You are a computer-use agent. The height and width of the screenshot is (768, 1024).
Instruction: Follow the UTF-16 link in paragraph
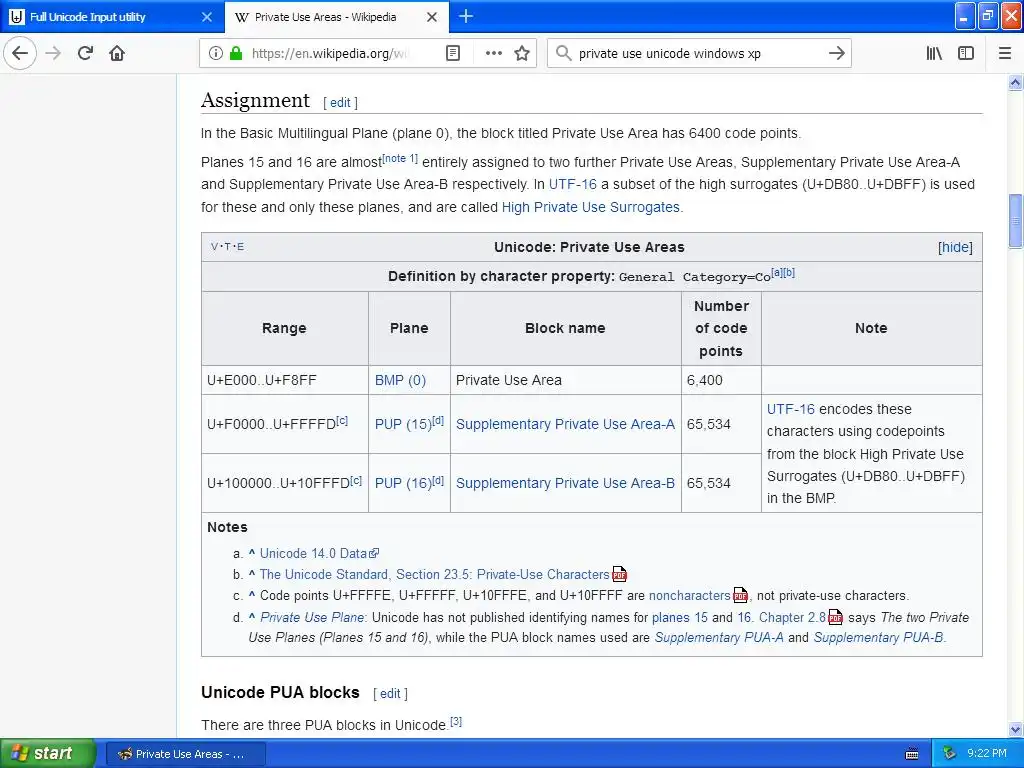coord(573,184)
